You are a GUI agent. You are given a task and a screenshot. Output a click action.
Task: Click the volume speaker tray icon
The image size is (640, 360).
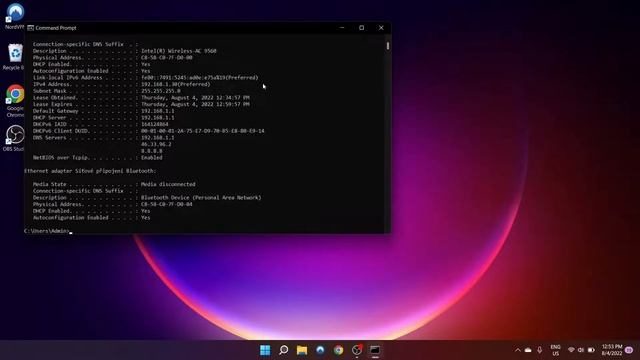(581, 350)
